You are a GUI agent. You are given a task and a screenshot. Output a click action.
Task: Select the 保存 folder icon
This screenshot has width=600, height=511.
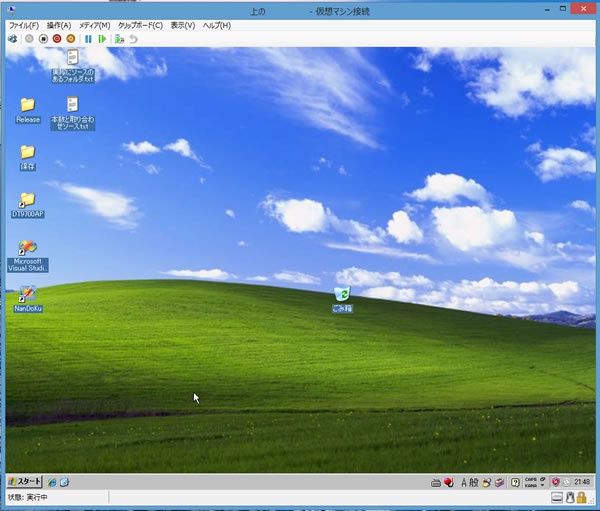point(28,157)
